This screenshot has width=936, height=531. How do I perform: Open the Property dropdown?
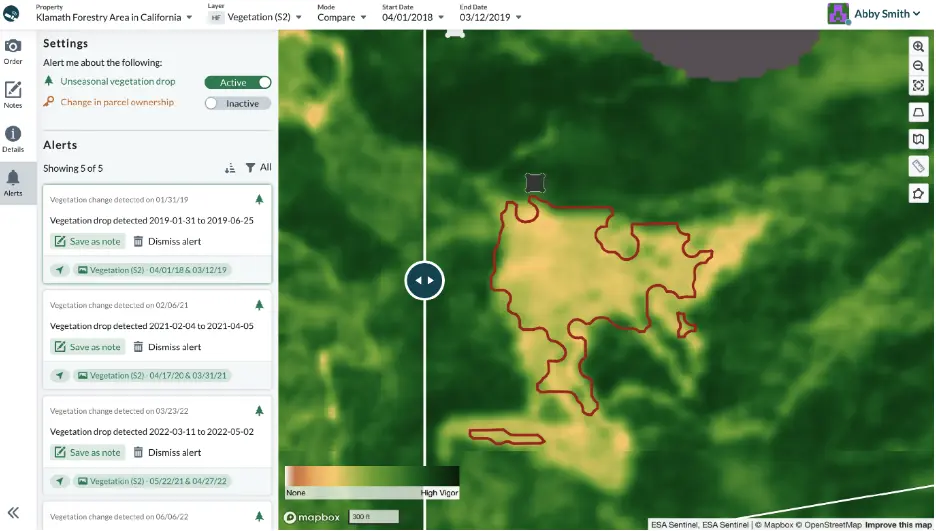coord(114,17)
